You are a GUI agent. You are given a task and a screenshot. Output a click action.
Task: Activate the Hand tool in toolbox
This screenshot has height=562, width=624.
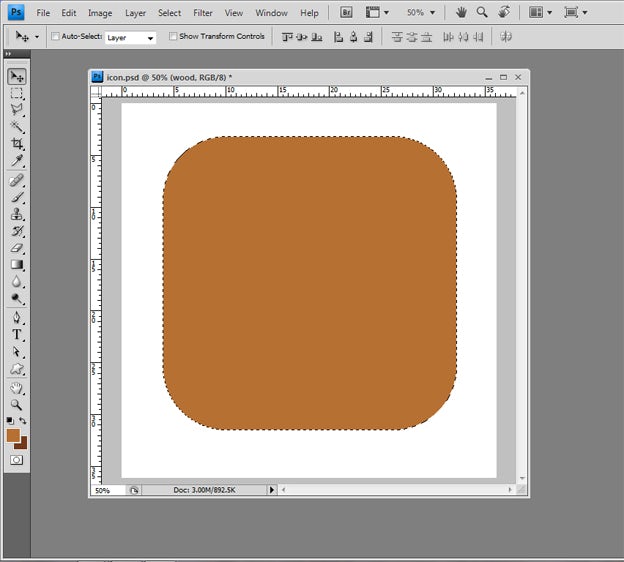click(17, 388)
